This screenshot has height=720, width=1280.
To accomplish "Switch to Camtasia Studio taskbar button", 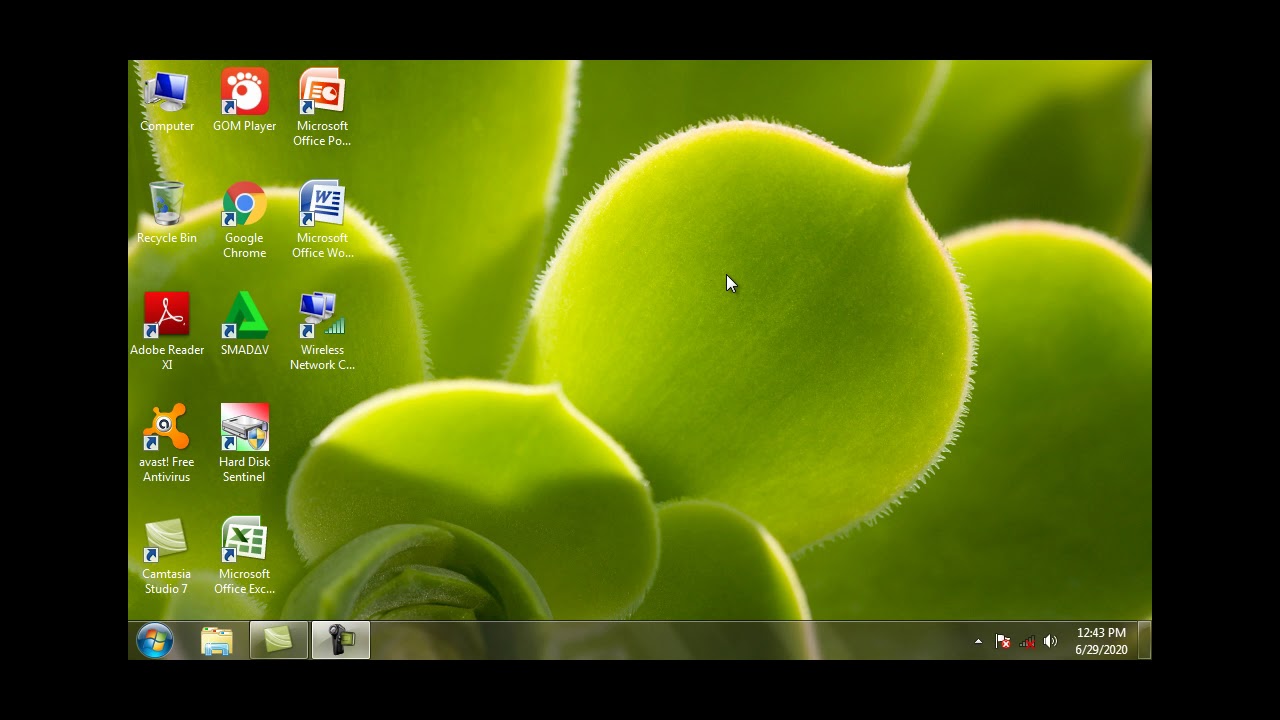I will pyautogui.click(x=278, y=641).
